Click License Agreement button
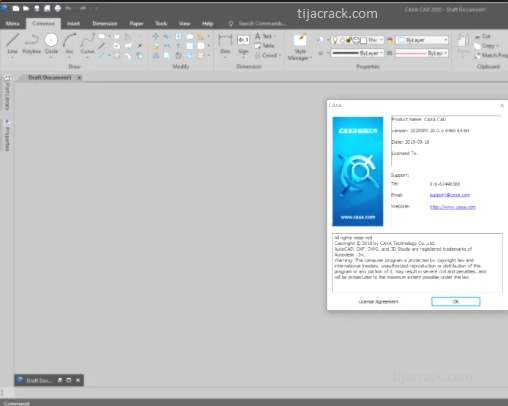The height and width of the screenshot is (406, 508). pos(378,301)
